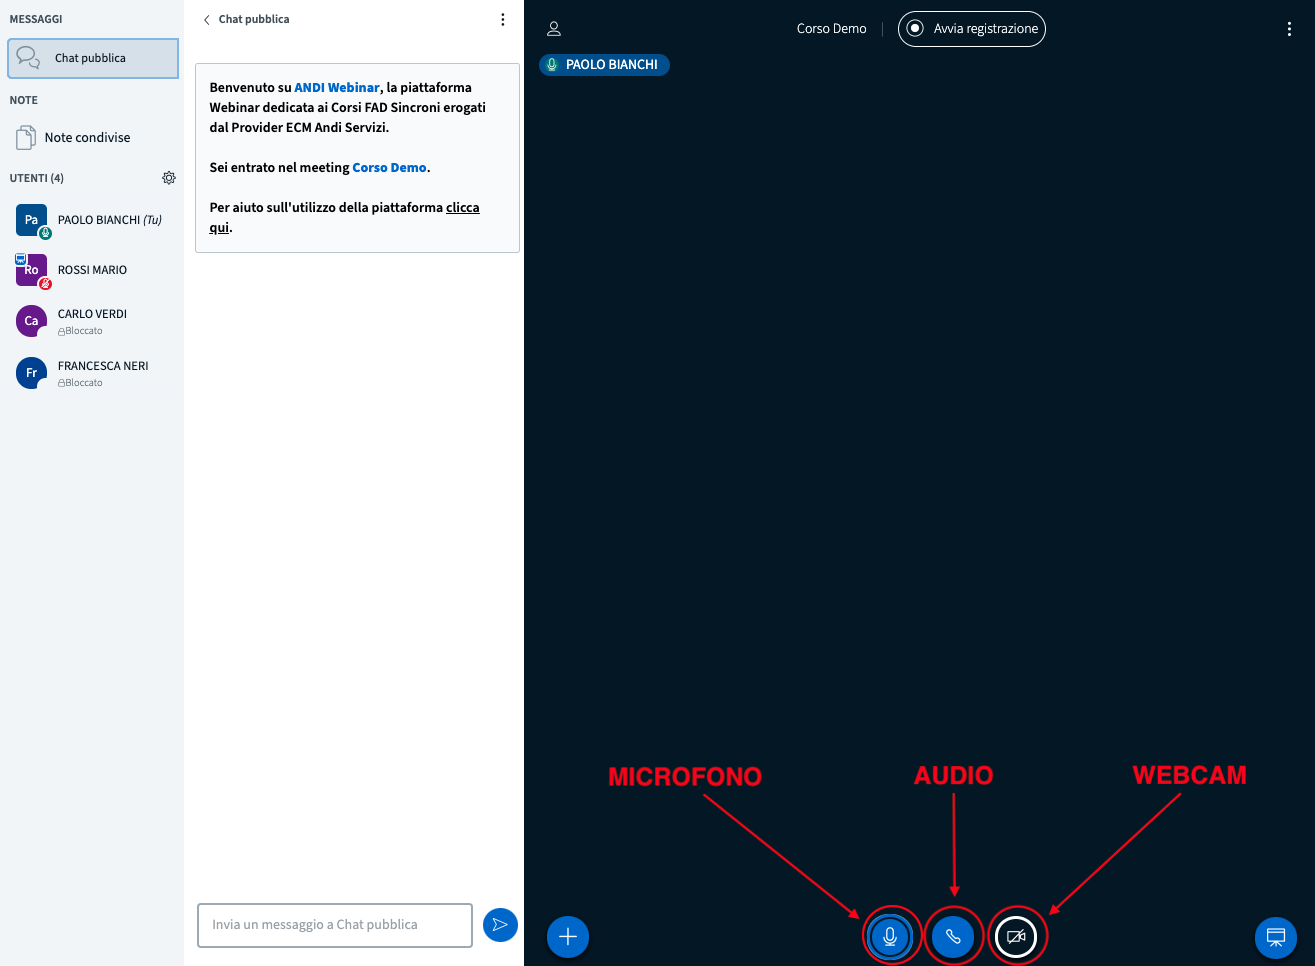
Task: Open the 'clicca qui' help link
Action: pyautogui.click(x=462, y=208)
